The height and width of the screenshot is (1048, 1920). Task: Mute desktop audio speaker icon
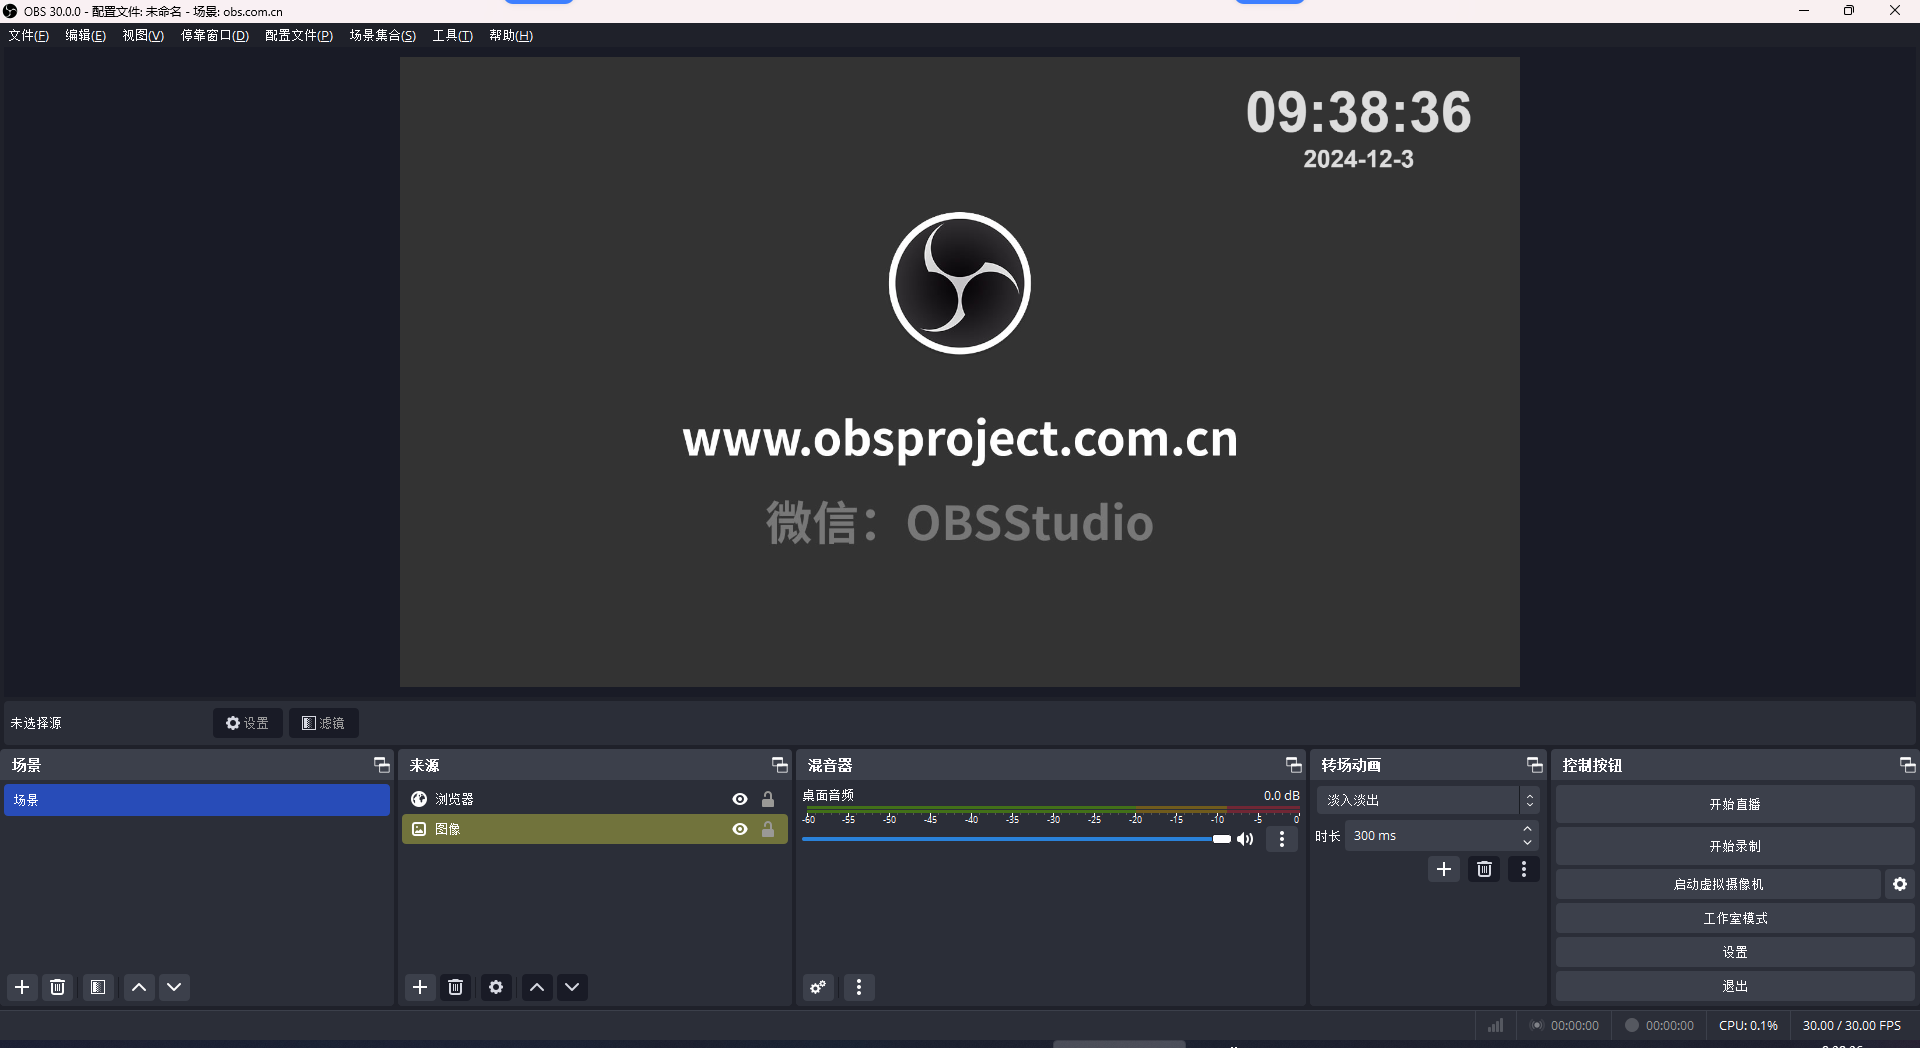pos(1245,839)
